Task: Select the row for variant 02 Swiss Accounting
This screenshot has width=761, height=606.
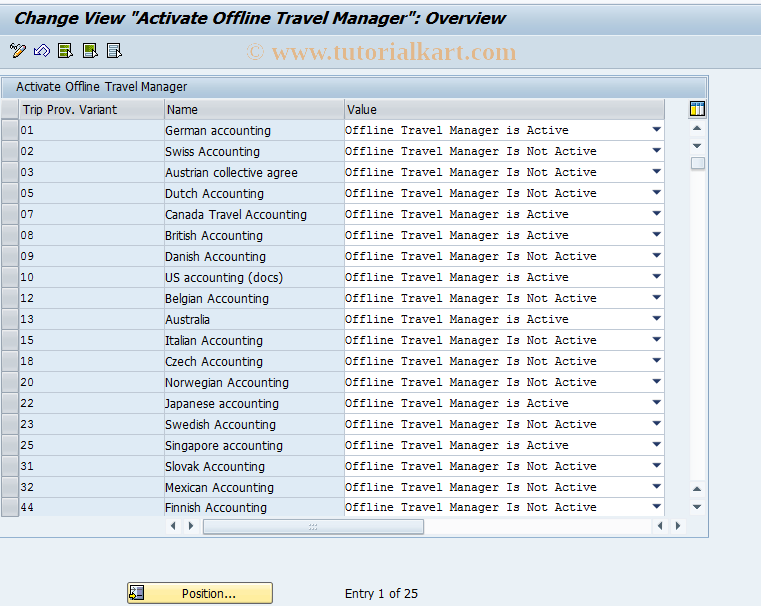Action: coord(10,151)
